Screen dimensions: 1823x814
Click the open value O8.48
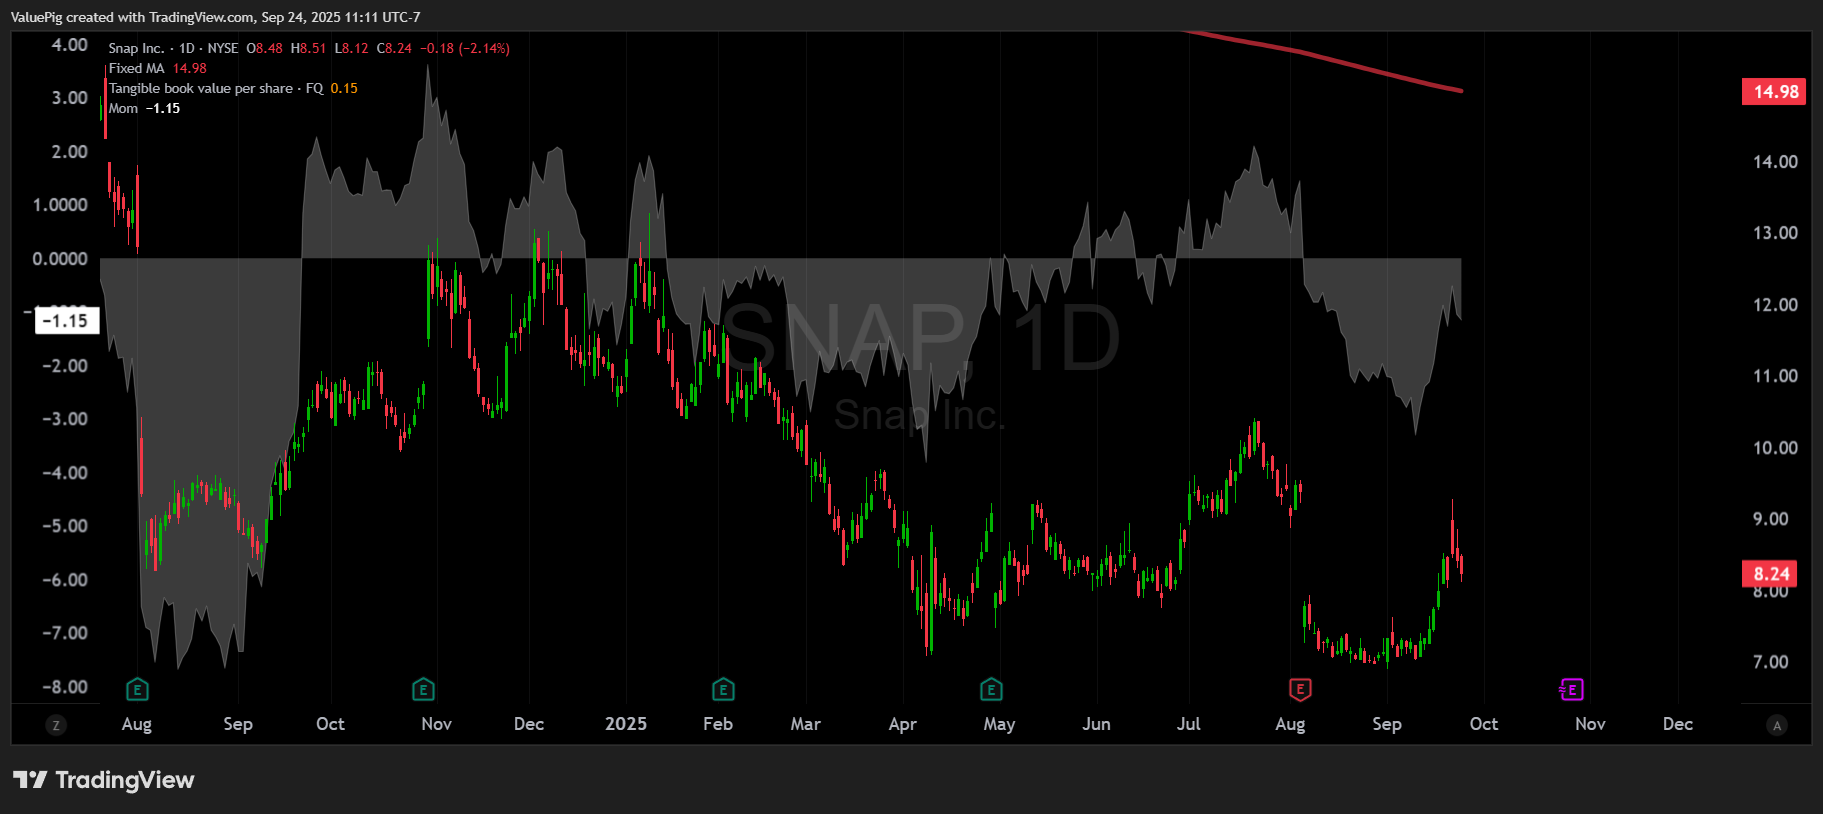pyautogui.click(x=265, y=48)
